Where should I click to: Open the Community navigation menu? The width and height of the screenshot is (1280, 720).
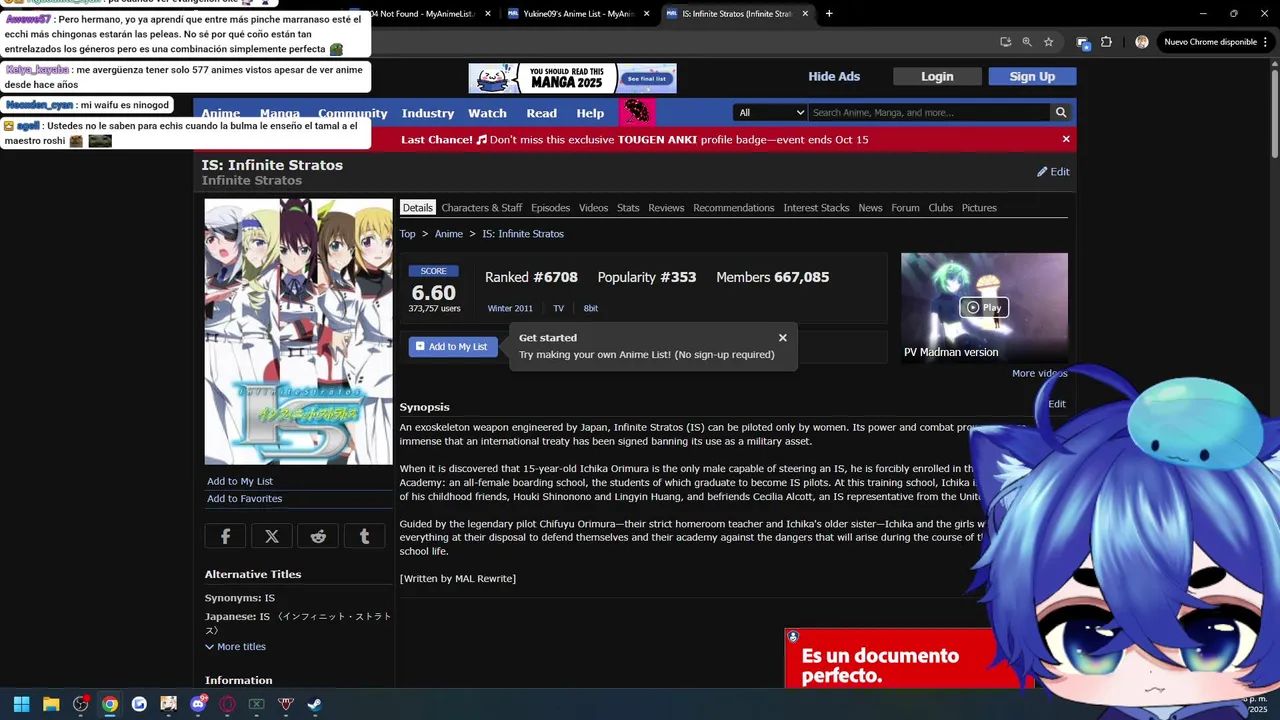[x=353, y=113]
